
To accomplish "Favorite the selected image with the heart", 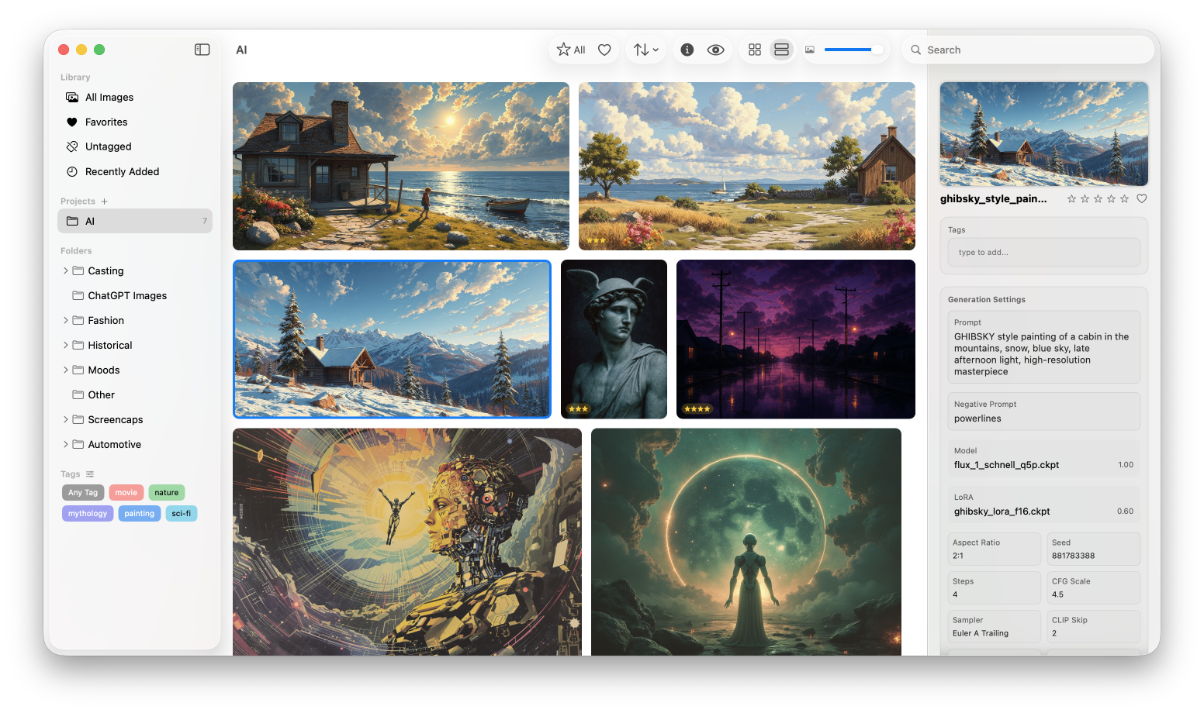I will (1141, 198).
